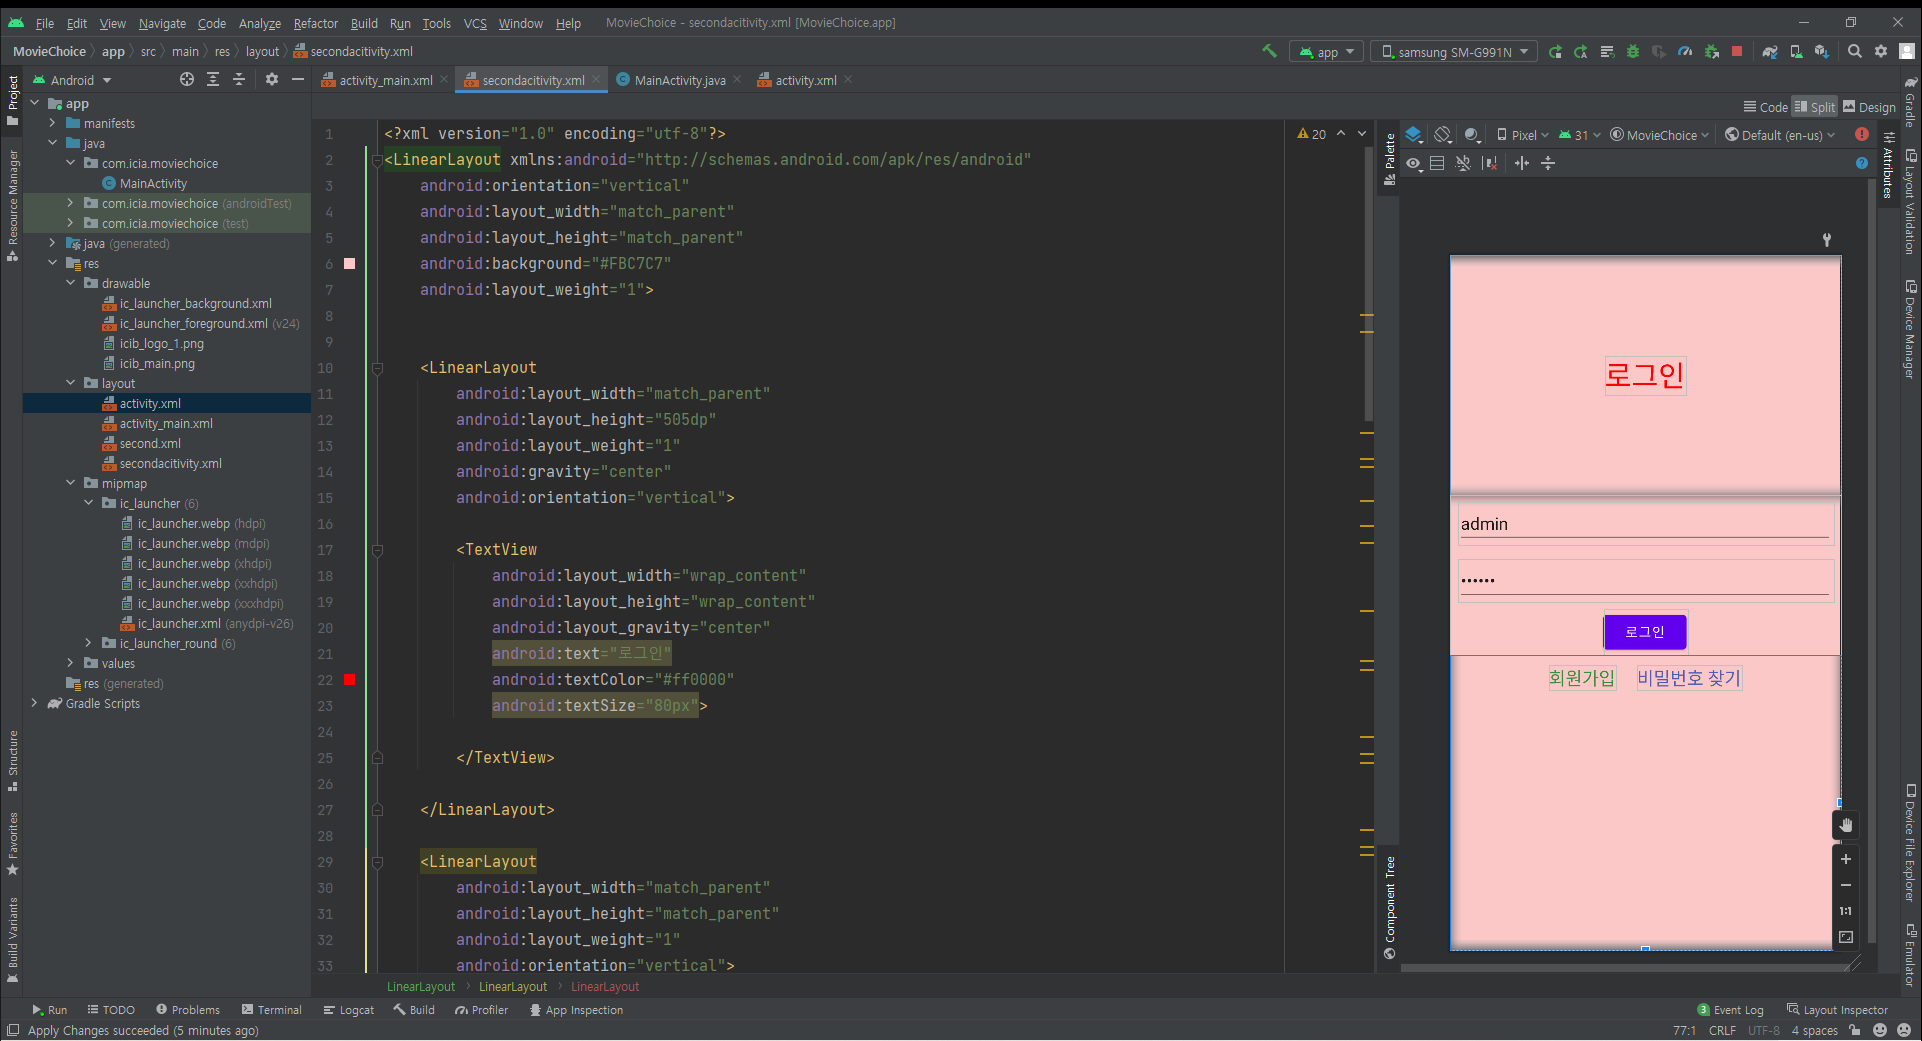The width and height of the screenshot is (1922, 1041).
Task: Open the app run configuration dropdown
Action: point(1326,52)
